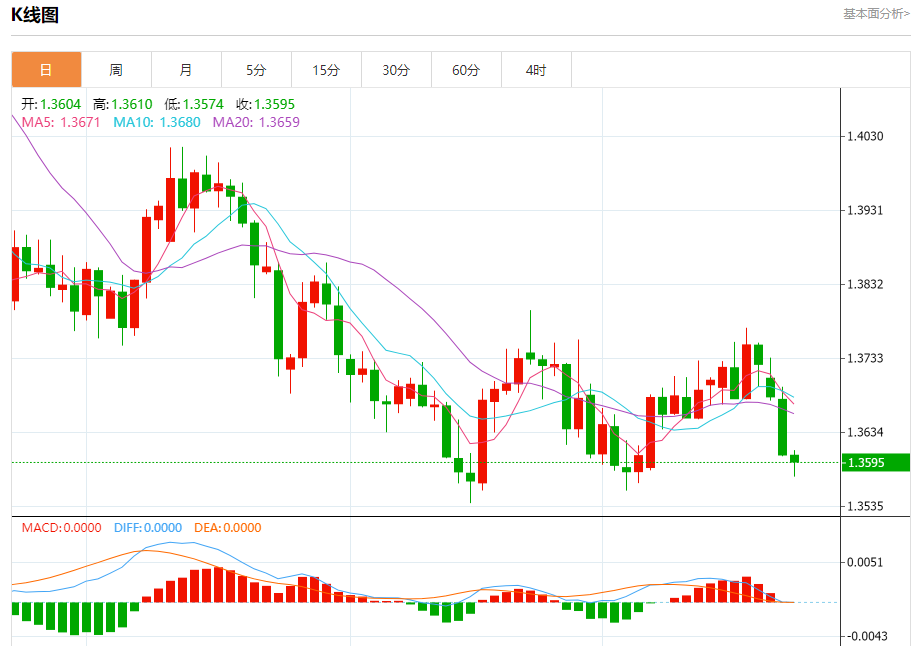Switch to the 月 monthly tab
915x646 pixels.
[x=186, y=70]
